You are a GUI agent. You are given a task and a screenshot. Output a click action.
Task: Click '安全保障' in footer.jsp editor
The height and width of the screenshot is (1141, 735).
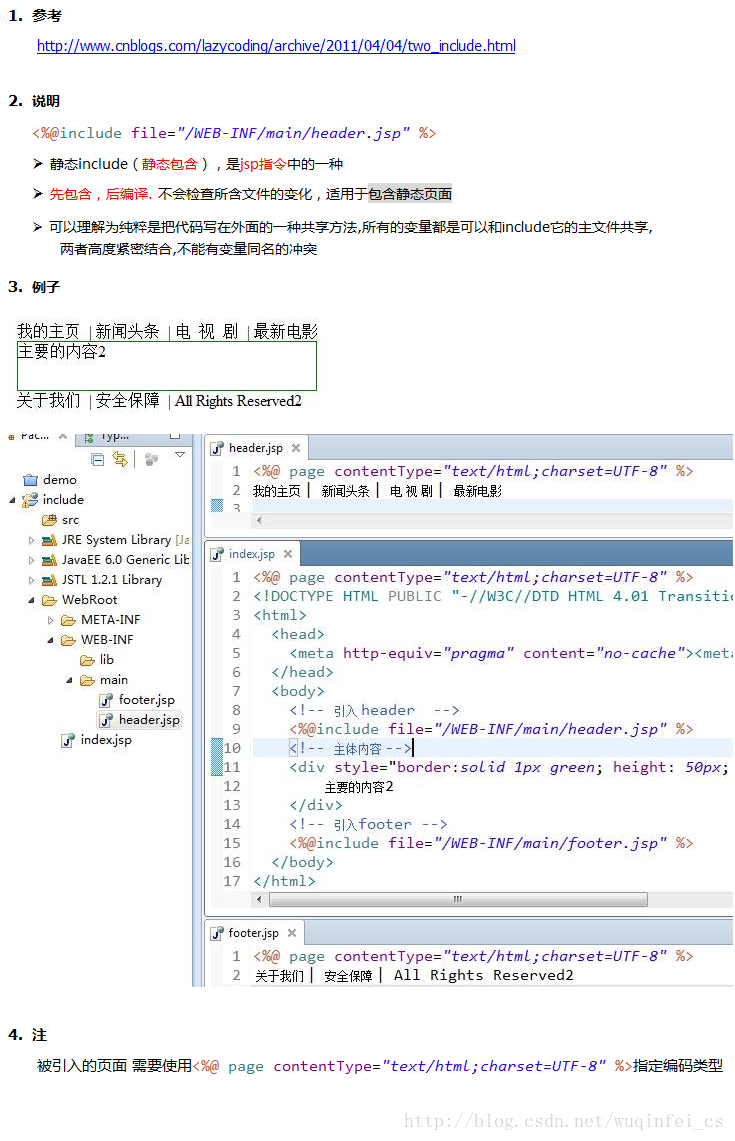coord(348,976)
